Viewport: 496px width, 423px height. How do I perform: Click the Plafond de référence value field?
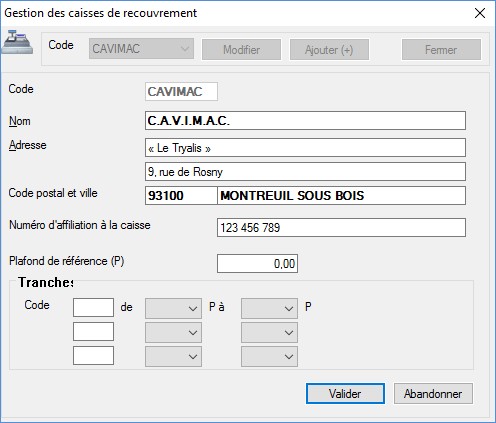pos(257,264)
